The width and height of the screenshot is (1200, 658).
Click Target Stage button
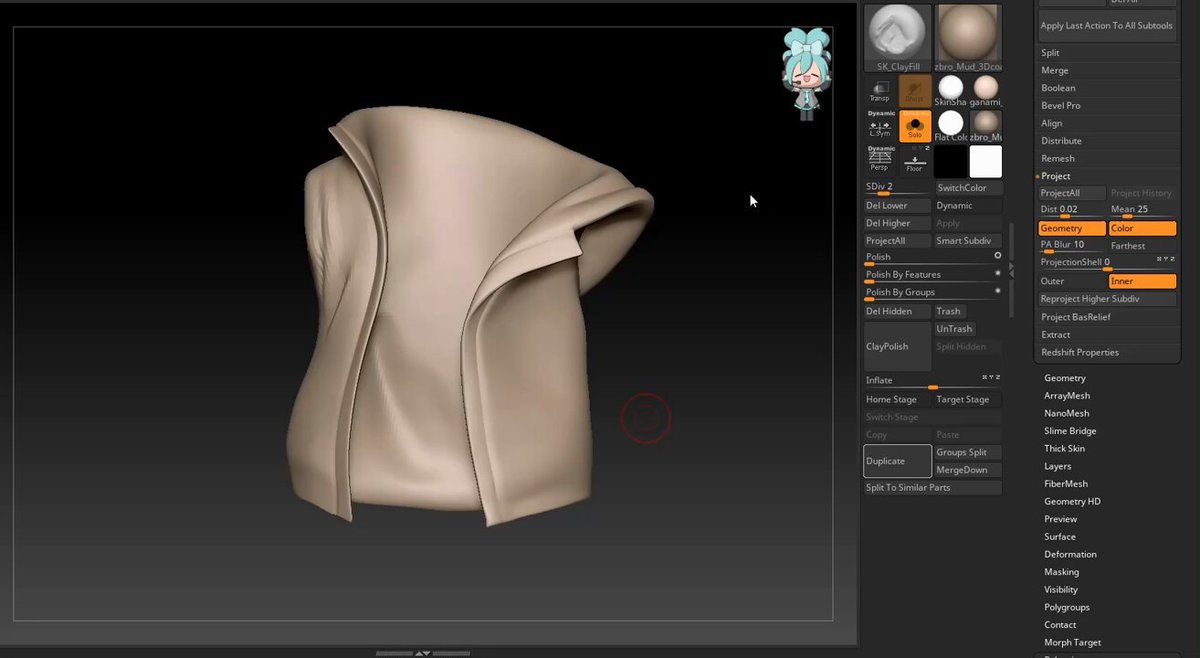click(x=968, y=399)
